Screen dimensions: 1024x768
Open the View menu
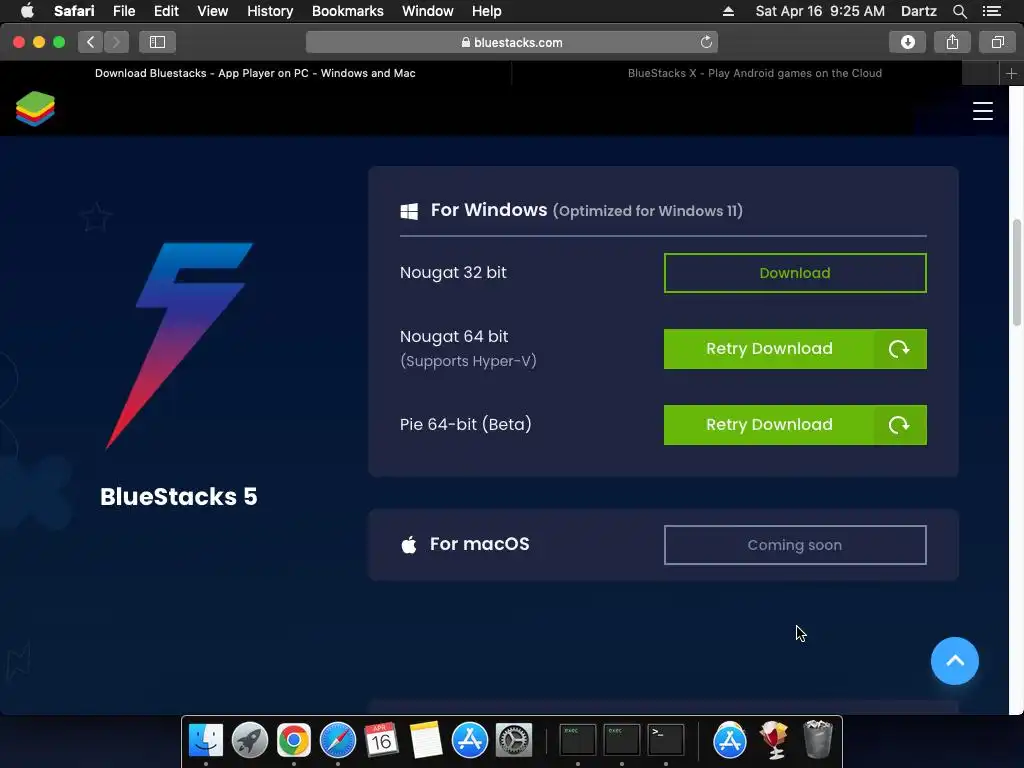[212, 11]
